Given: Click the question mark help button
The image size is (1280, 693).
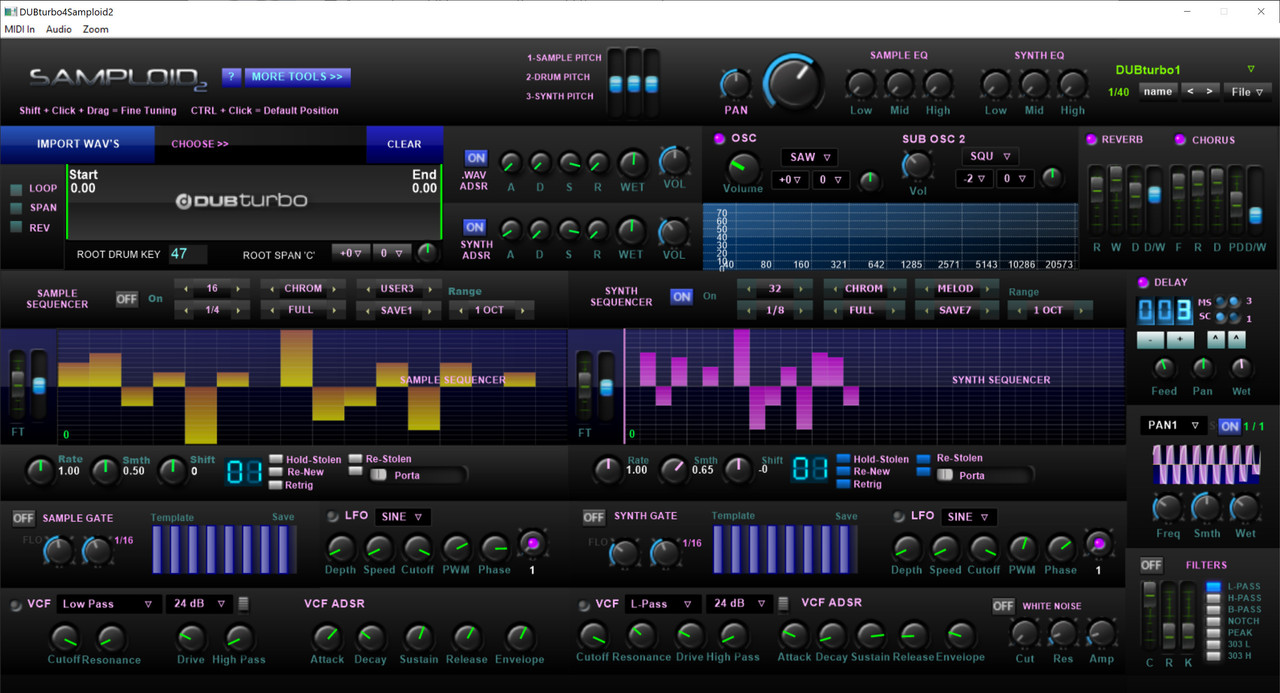Looking at the screenshot, I should (231, 76).
